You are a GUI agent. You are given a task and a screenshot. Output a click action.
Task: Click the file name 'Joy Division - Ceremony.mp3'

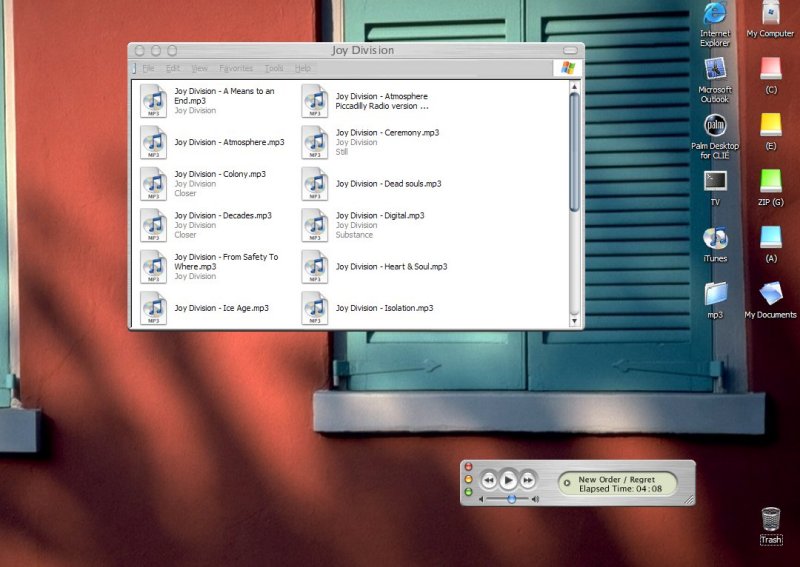click(387, 133)
